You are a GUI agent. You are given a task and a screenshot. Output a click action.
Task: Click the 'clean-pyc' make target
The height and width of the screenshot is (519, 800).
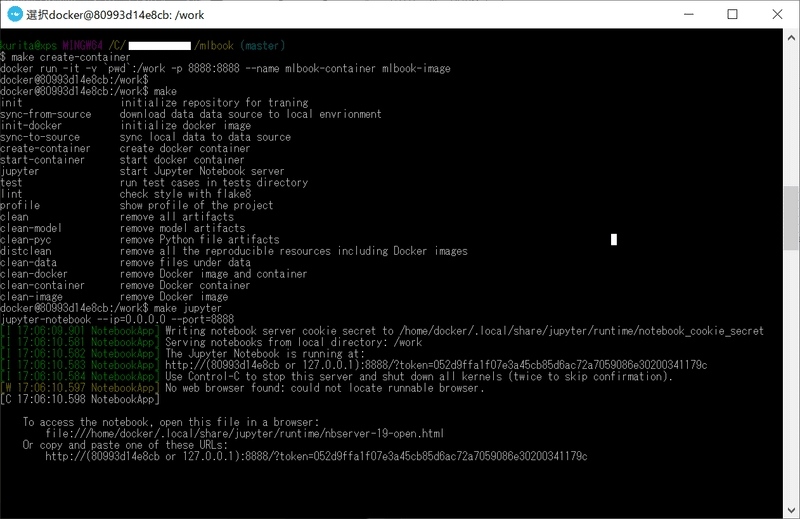pyautogui.click(x=26, y=239)
